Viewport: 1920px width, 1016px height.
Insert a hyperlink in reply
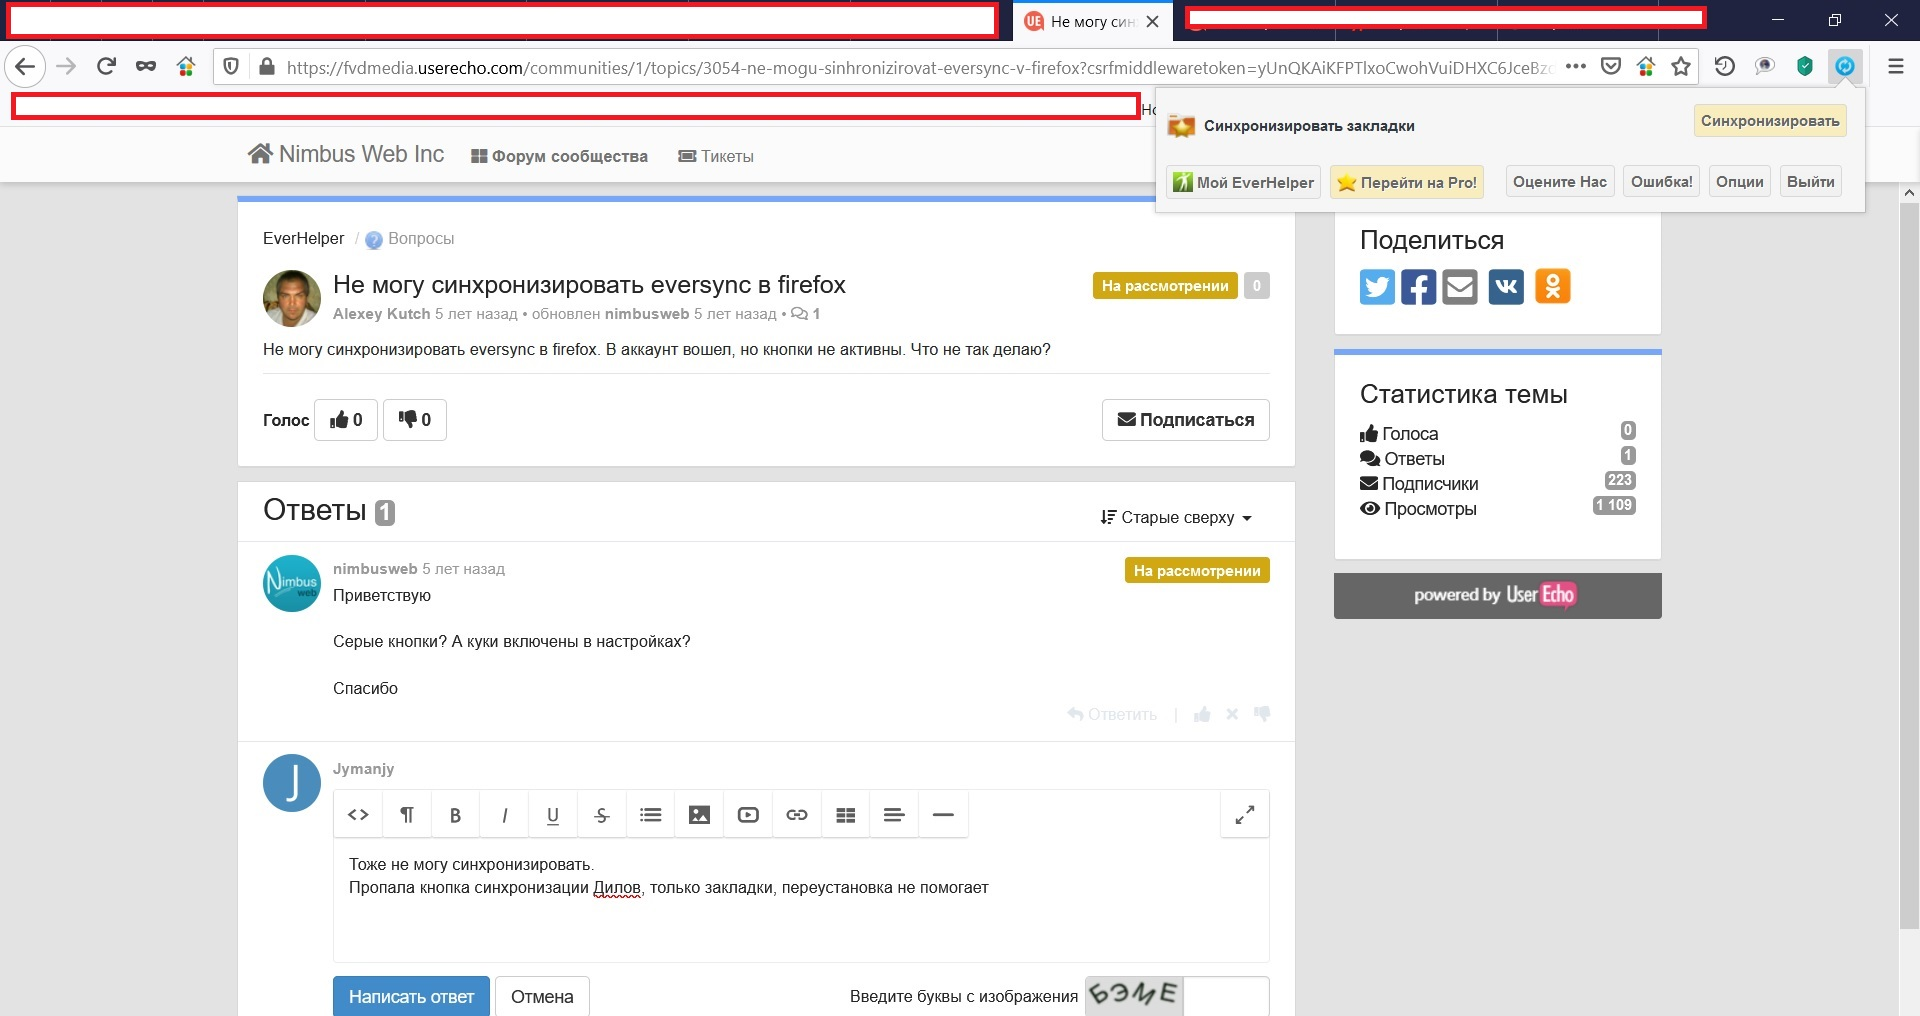tap(797, 815)
